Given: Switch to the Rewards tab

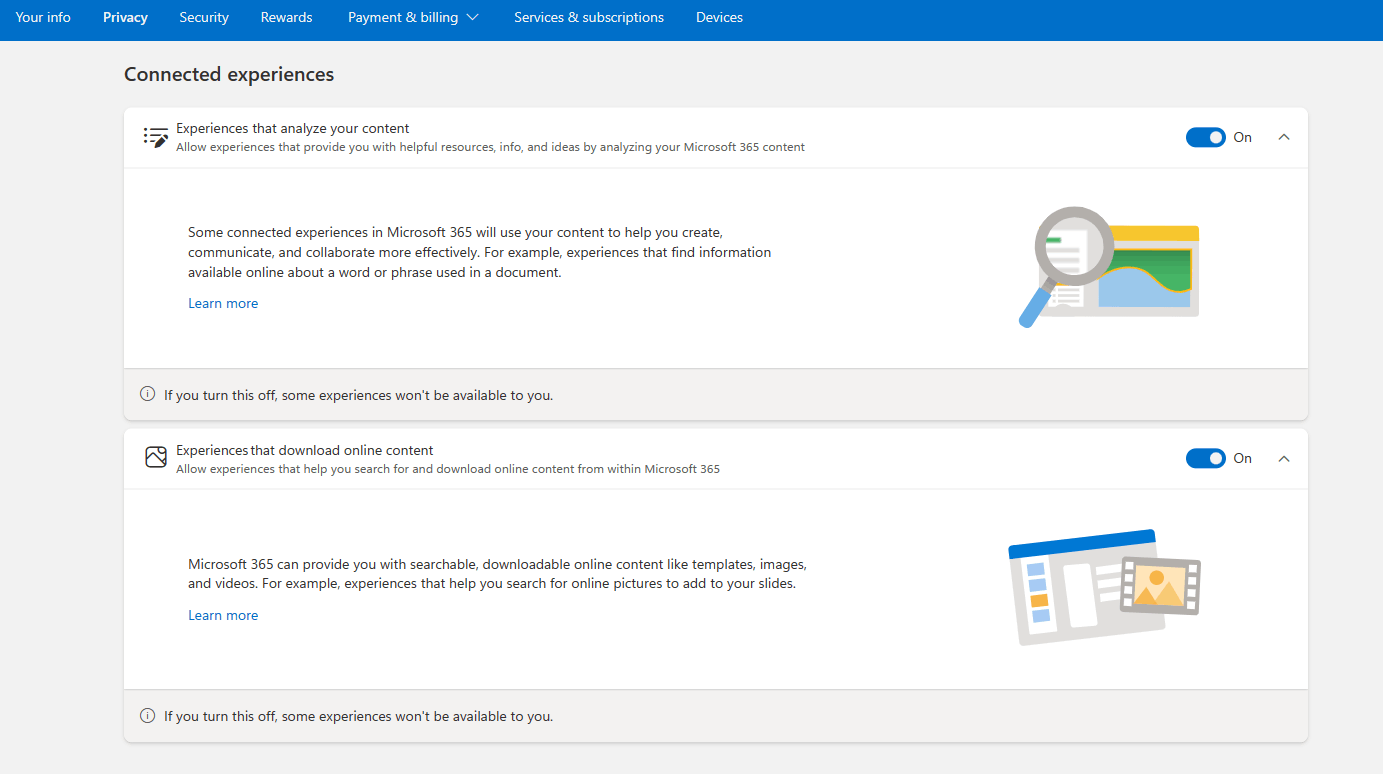Looking at the screenshot, I should [x=286, y=17].
